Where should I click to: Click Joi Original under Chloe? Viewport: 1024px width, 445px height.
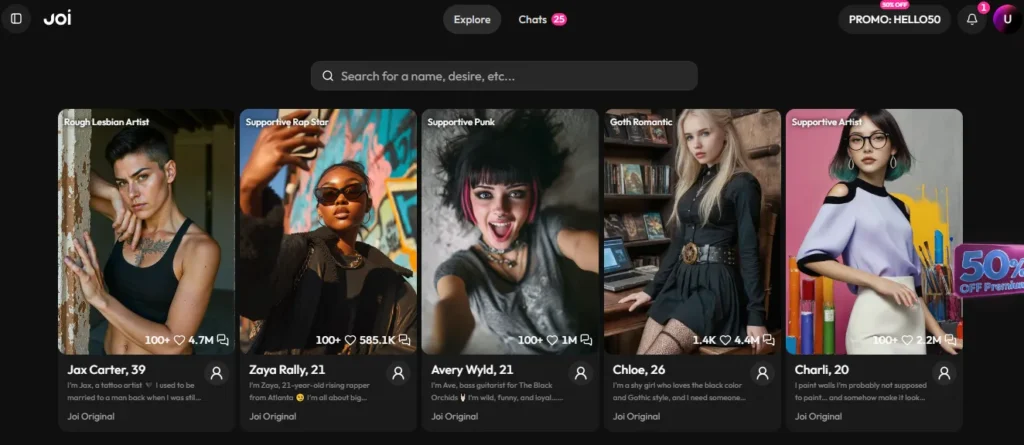coord(636,416)
